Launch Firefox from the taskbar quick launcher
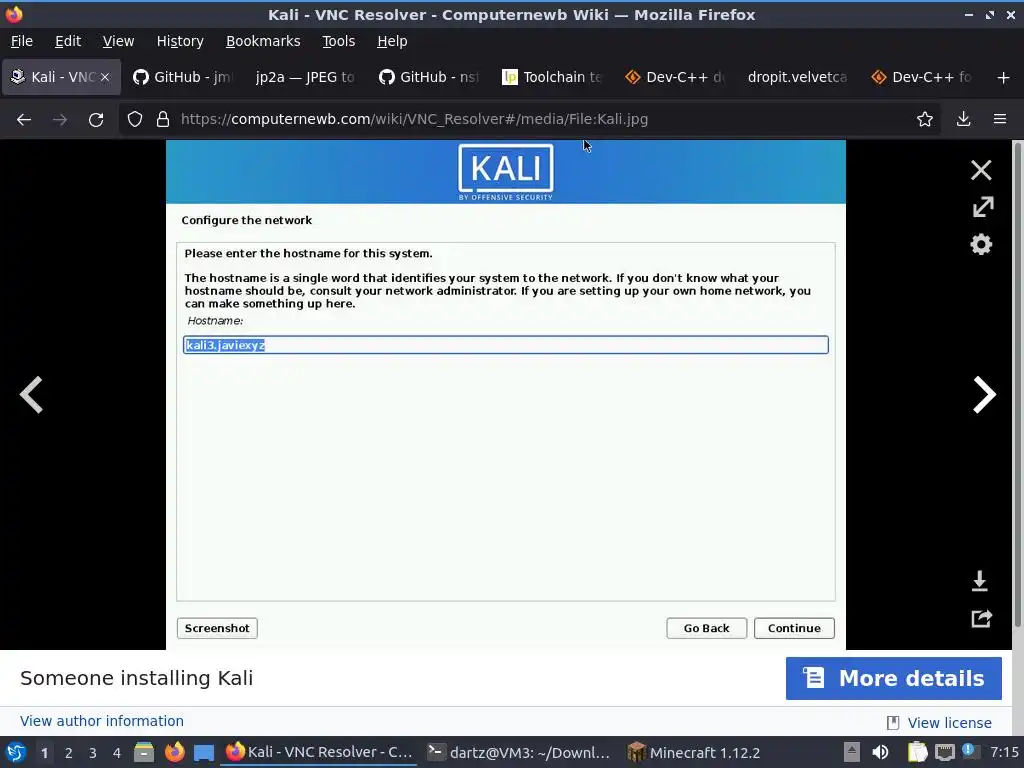 tap(174, 753)
